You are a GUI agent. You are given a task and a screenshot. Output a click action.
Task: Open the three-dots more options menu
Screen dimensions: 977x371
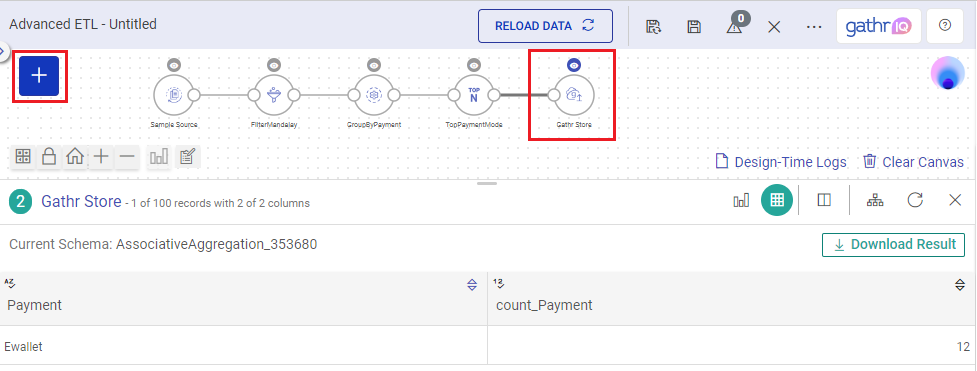coord(814,27)
